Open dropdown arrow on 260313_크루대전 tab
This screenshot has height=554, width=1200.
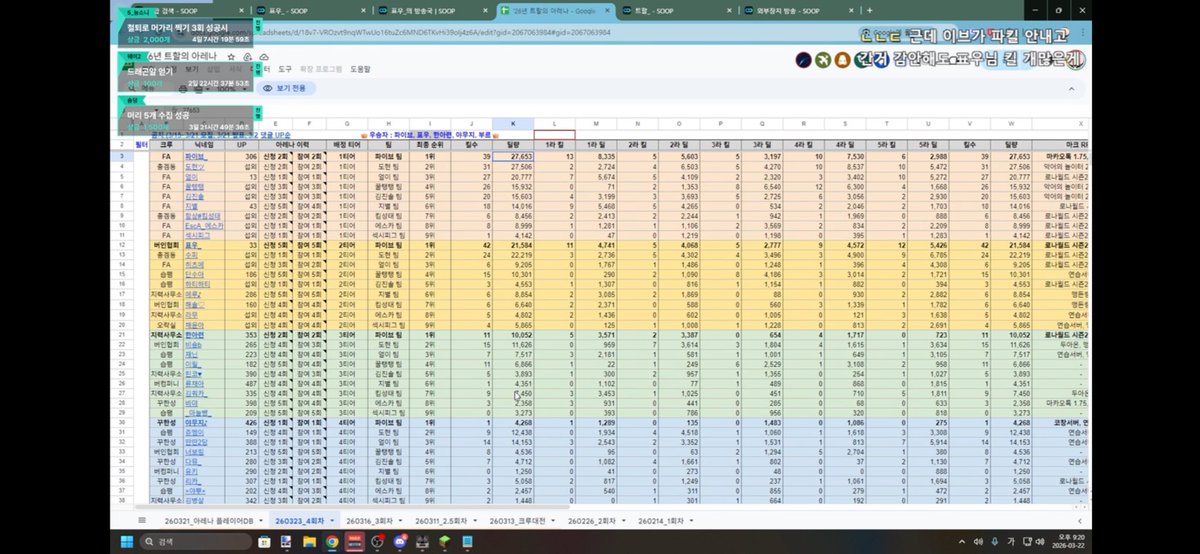555,522
